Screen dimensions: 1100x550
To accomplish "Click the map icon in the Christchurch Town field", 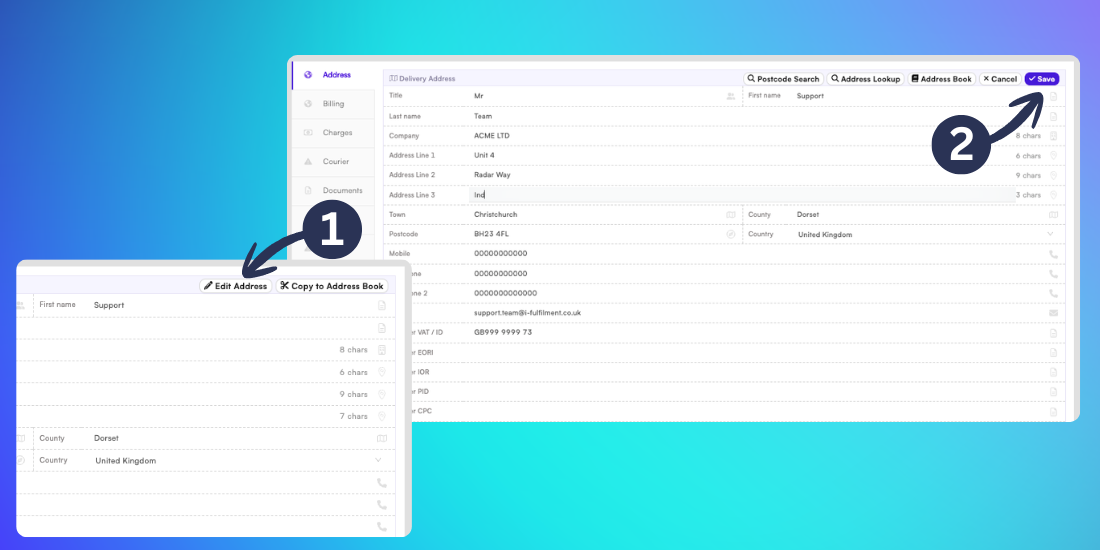I will 731,215.
